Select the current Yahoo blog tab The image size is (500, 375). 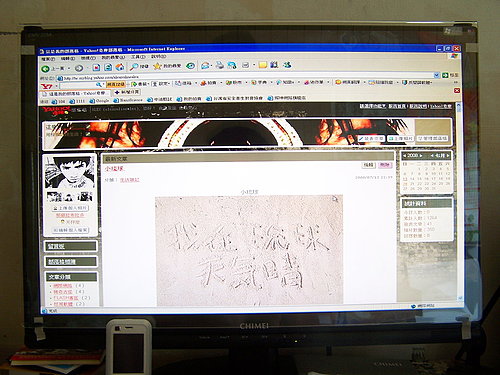75,94
